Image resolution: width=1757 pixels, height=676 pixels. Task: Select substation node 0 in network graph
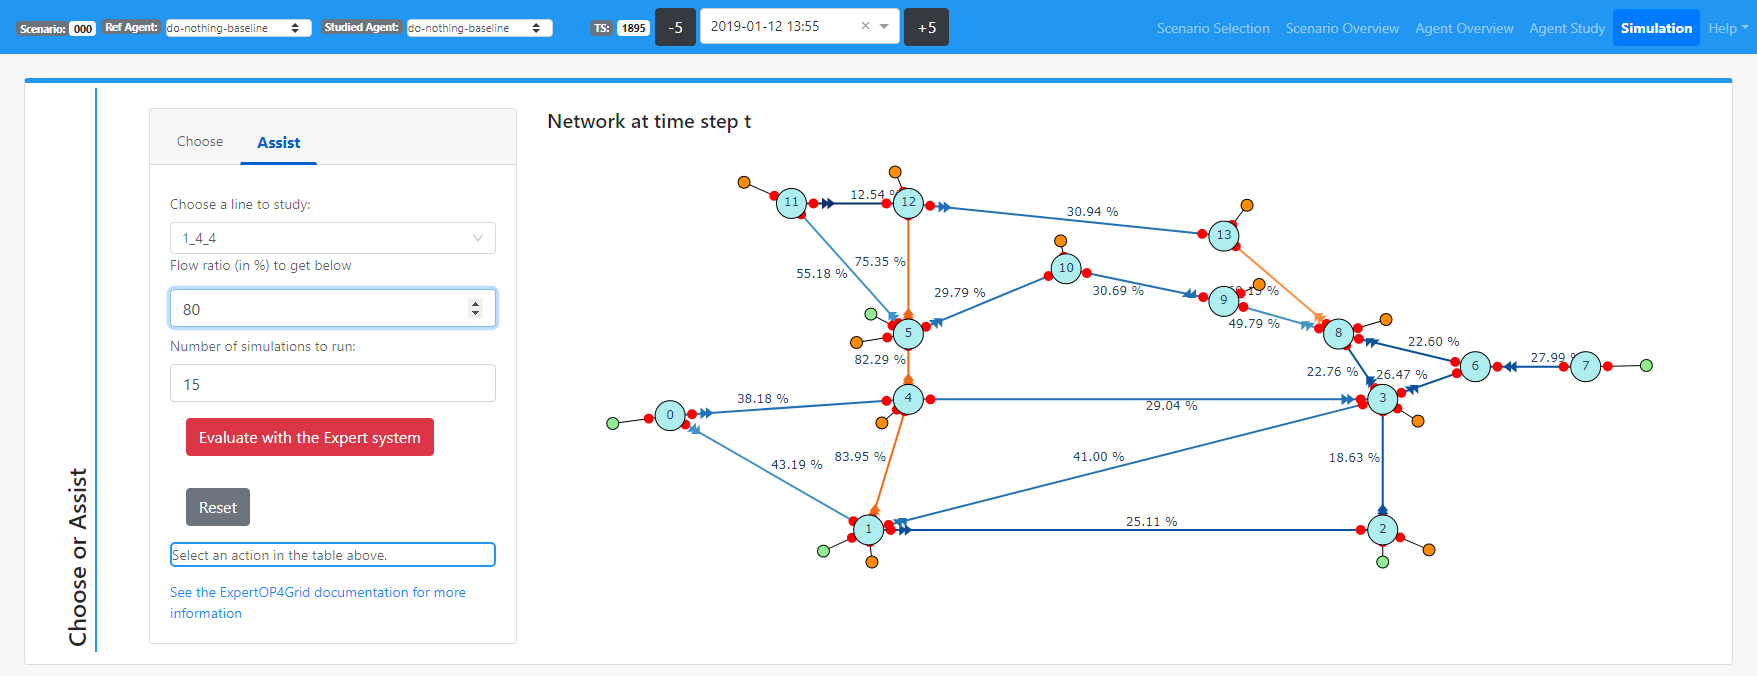pyautogui.click(x=670, y=415)
